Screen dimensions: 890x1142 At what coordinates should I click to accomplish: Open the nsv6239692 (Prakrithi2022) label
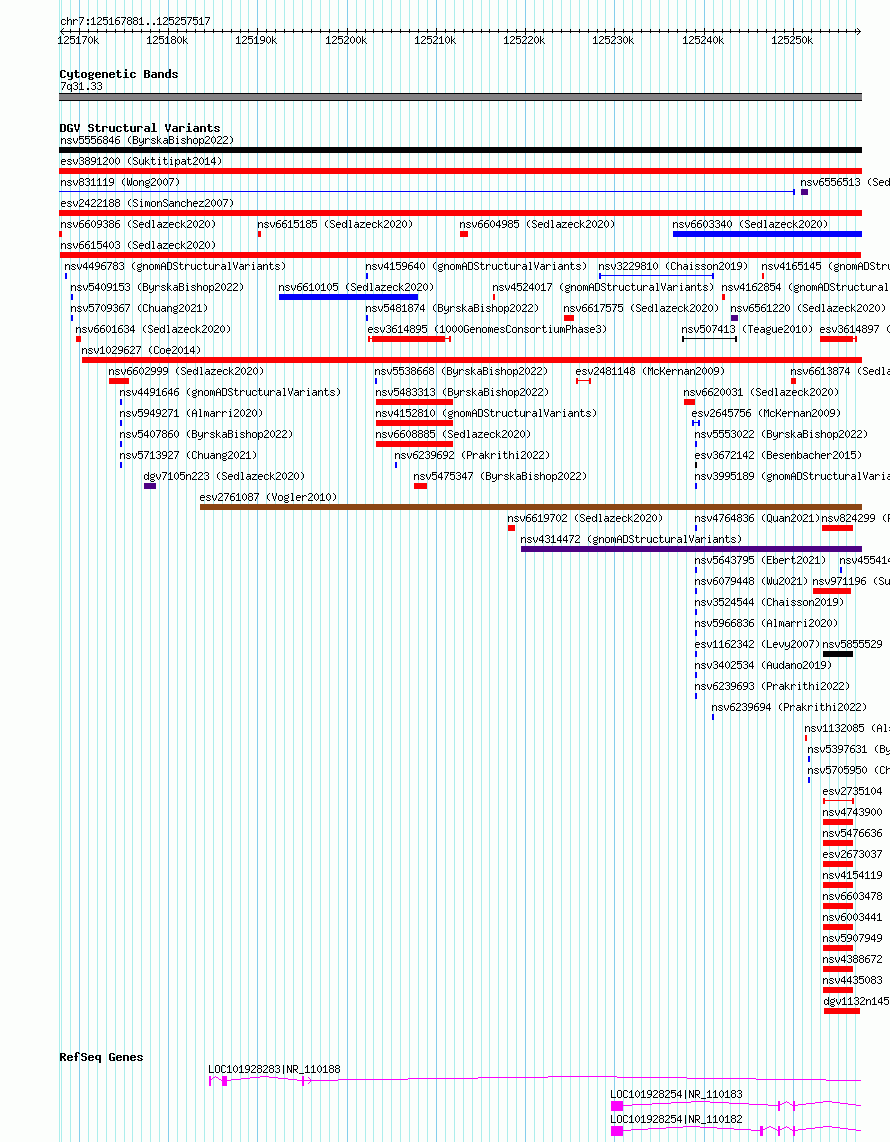click(x=472, y=456)
